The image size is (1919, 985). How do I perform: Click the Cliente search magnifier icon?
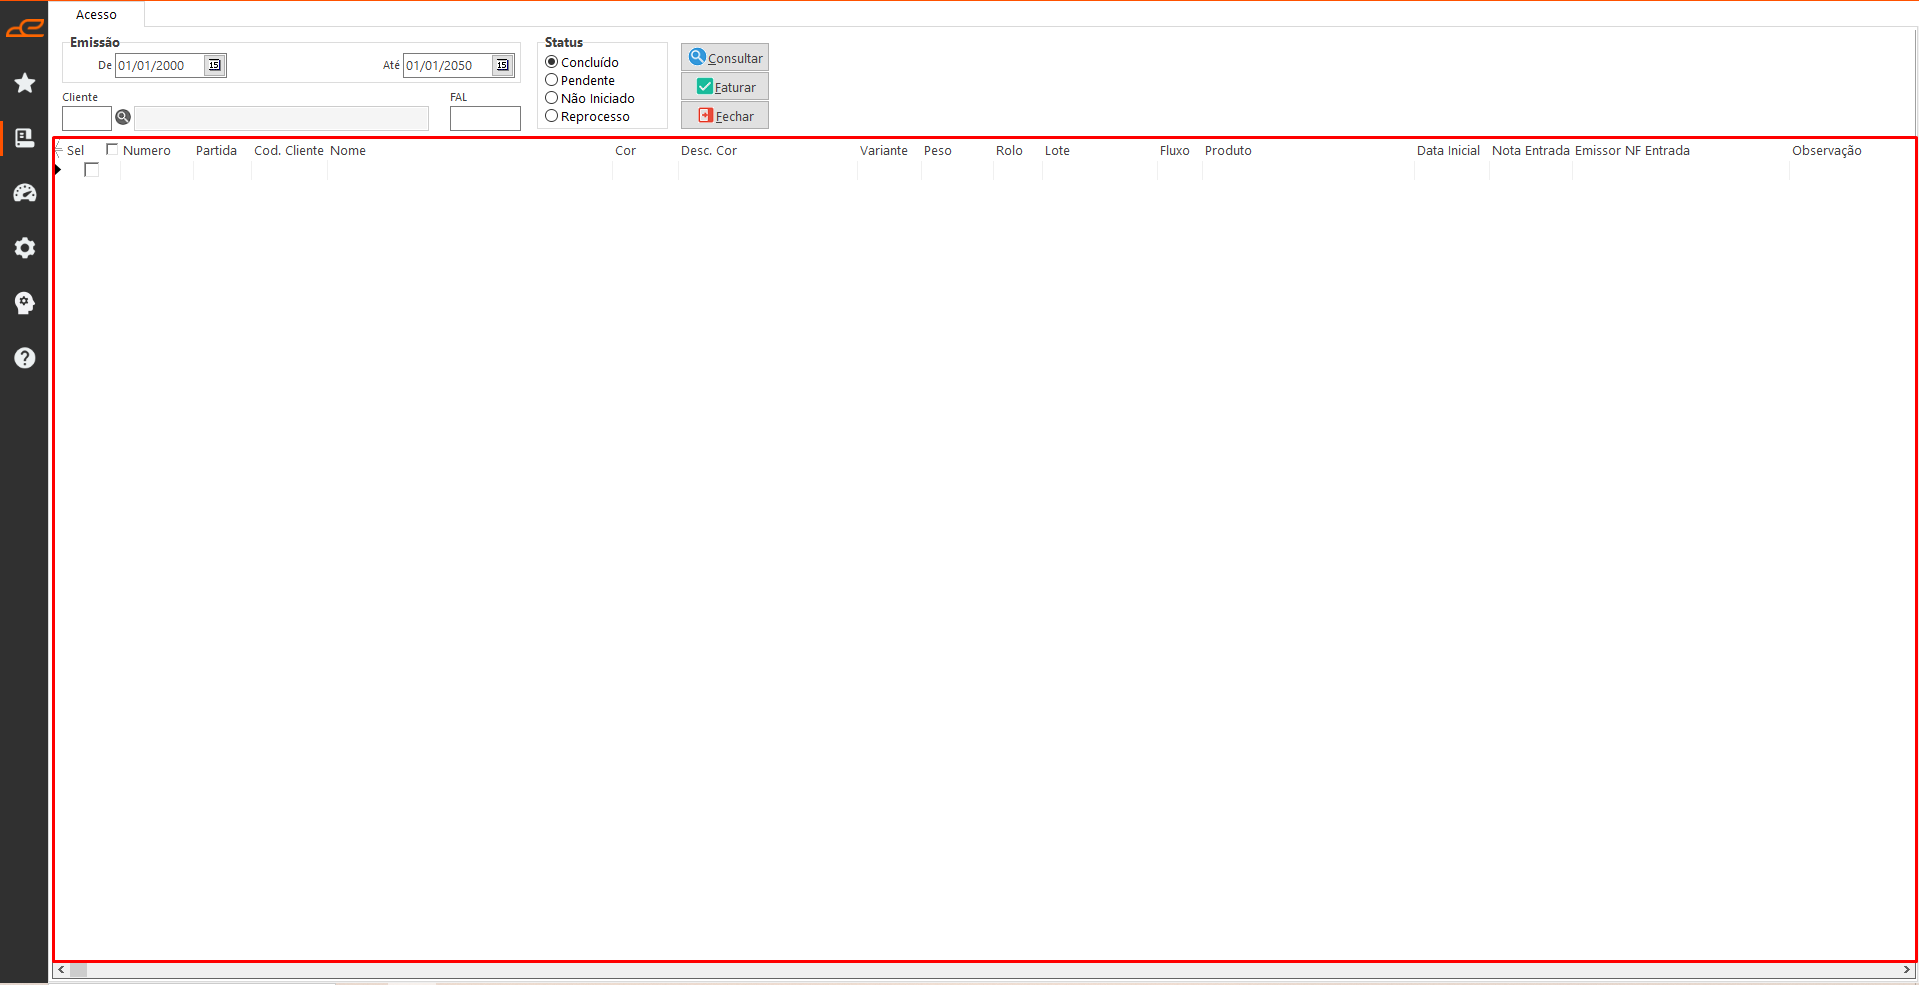point(123,118)
